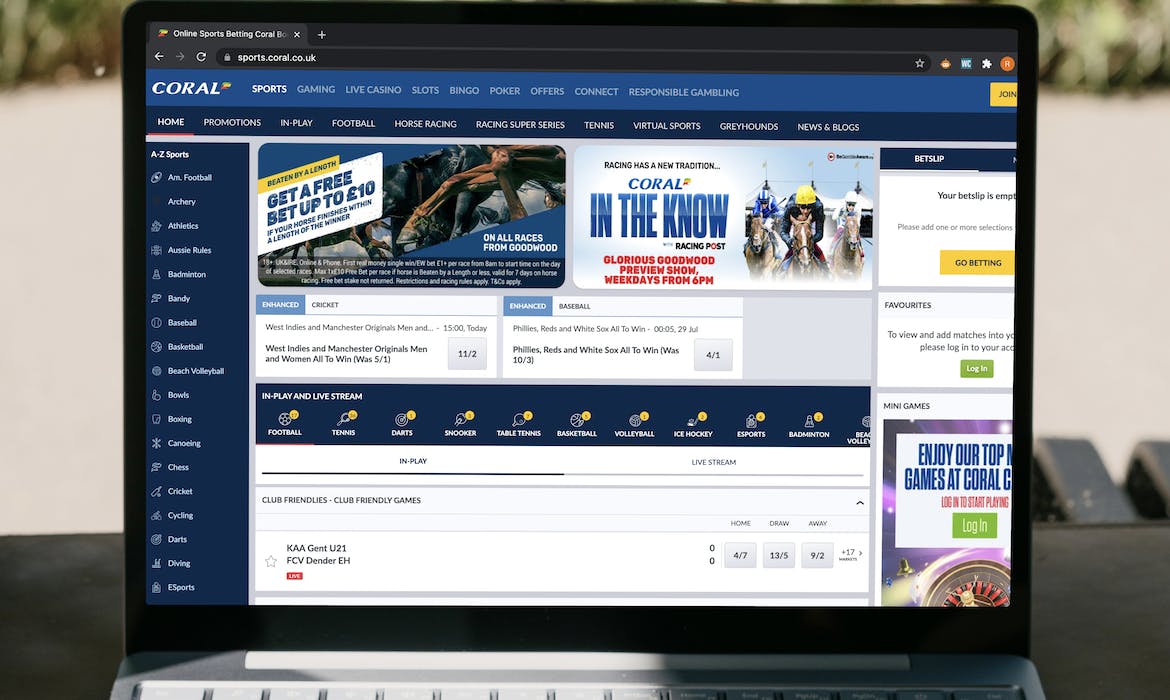1170x700 pixels.
Task: Show in-play Volleyball icon
Action: [x=634, y=420]
